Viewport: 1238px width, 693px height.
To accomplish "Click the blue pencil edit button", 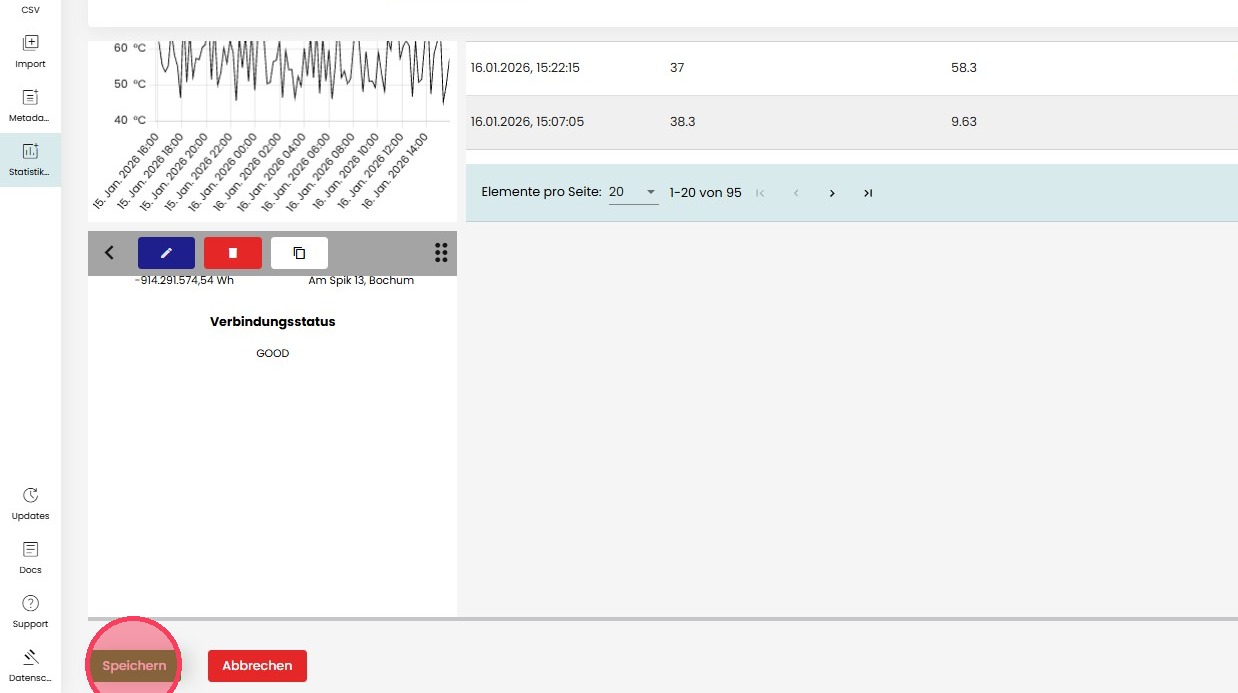I will (166, 253).
